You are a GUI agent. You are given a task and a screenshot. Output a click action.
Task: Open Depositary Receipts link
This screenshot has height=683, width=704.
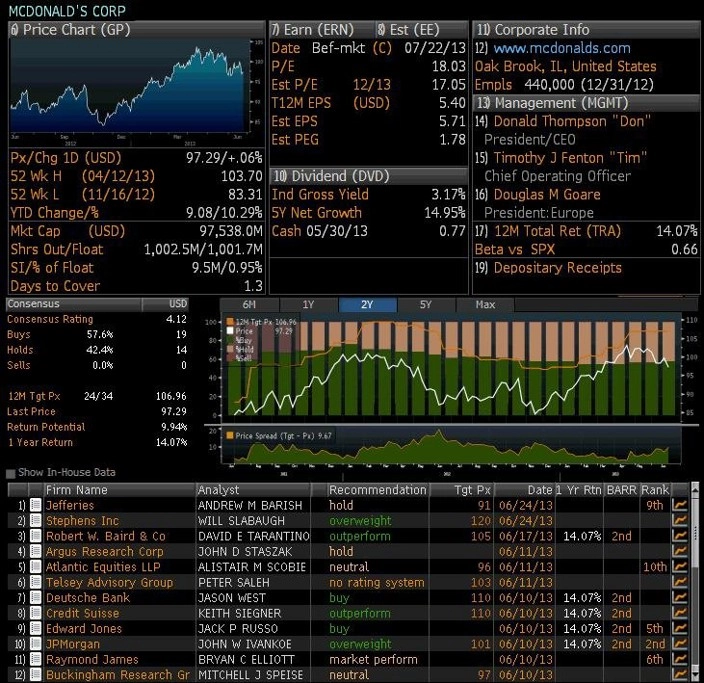point(557,268)
